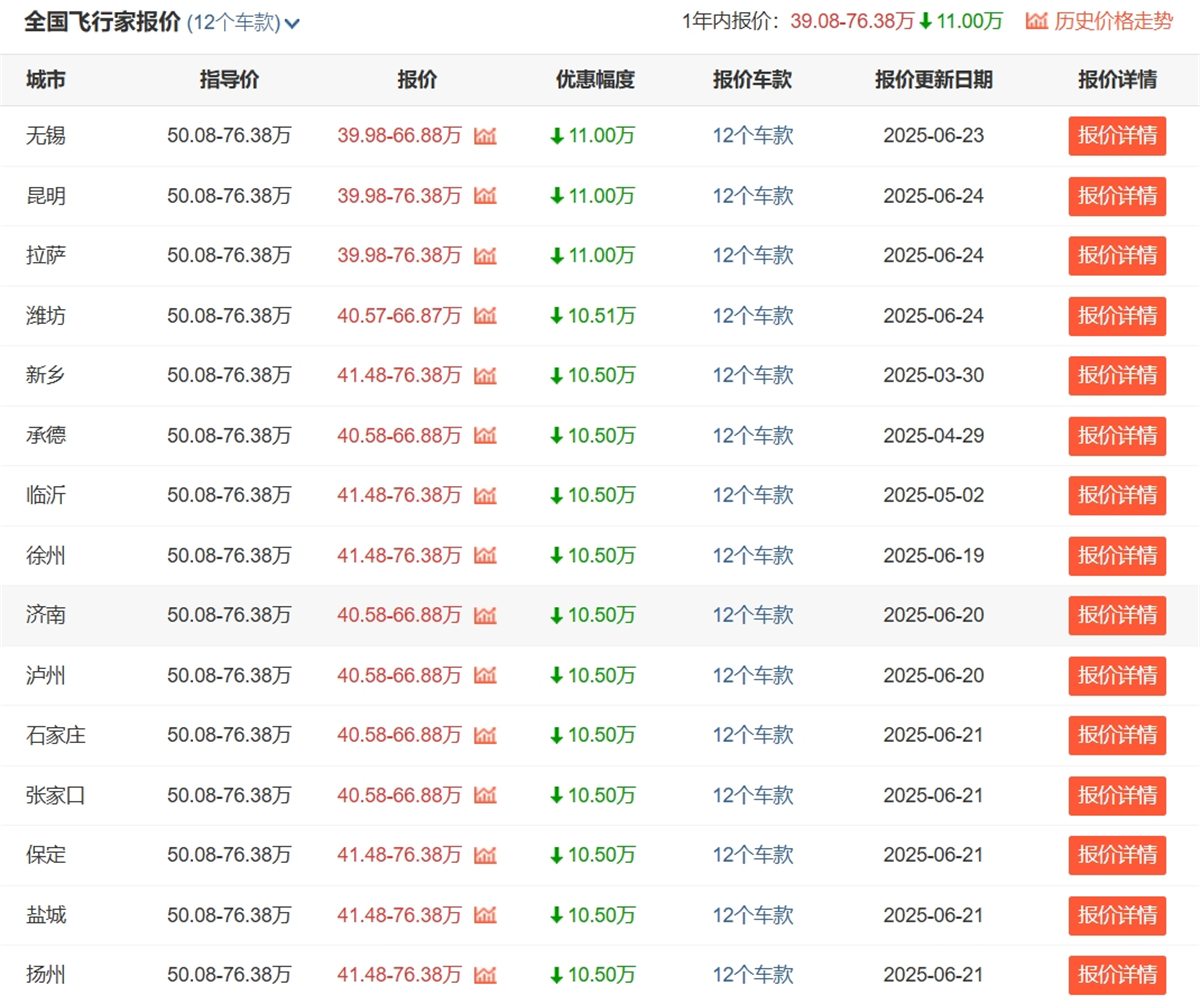The height and width of the screenshot is (1004, 1200).
Task: Open price trend chart icon for 石家庄
Action: pos(485,736)
